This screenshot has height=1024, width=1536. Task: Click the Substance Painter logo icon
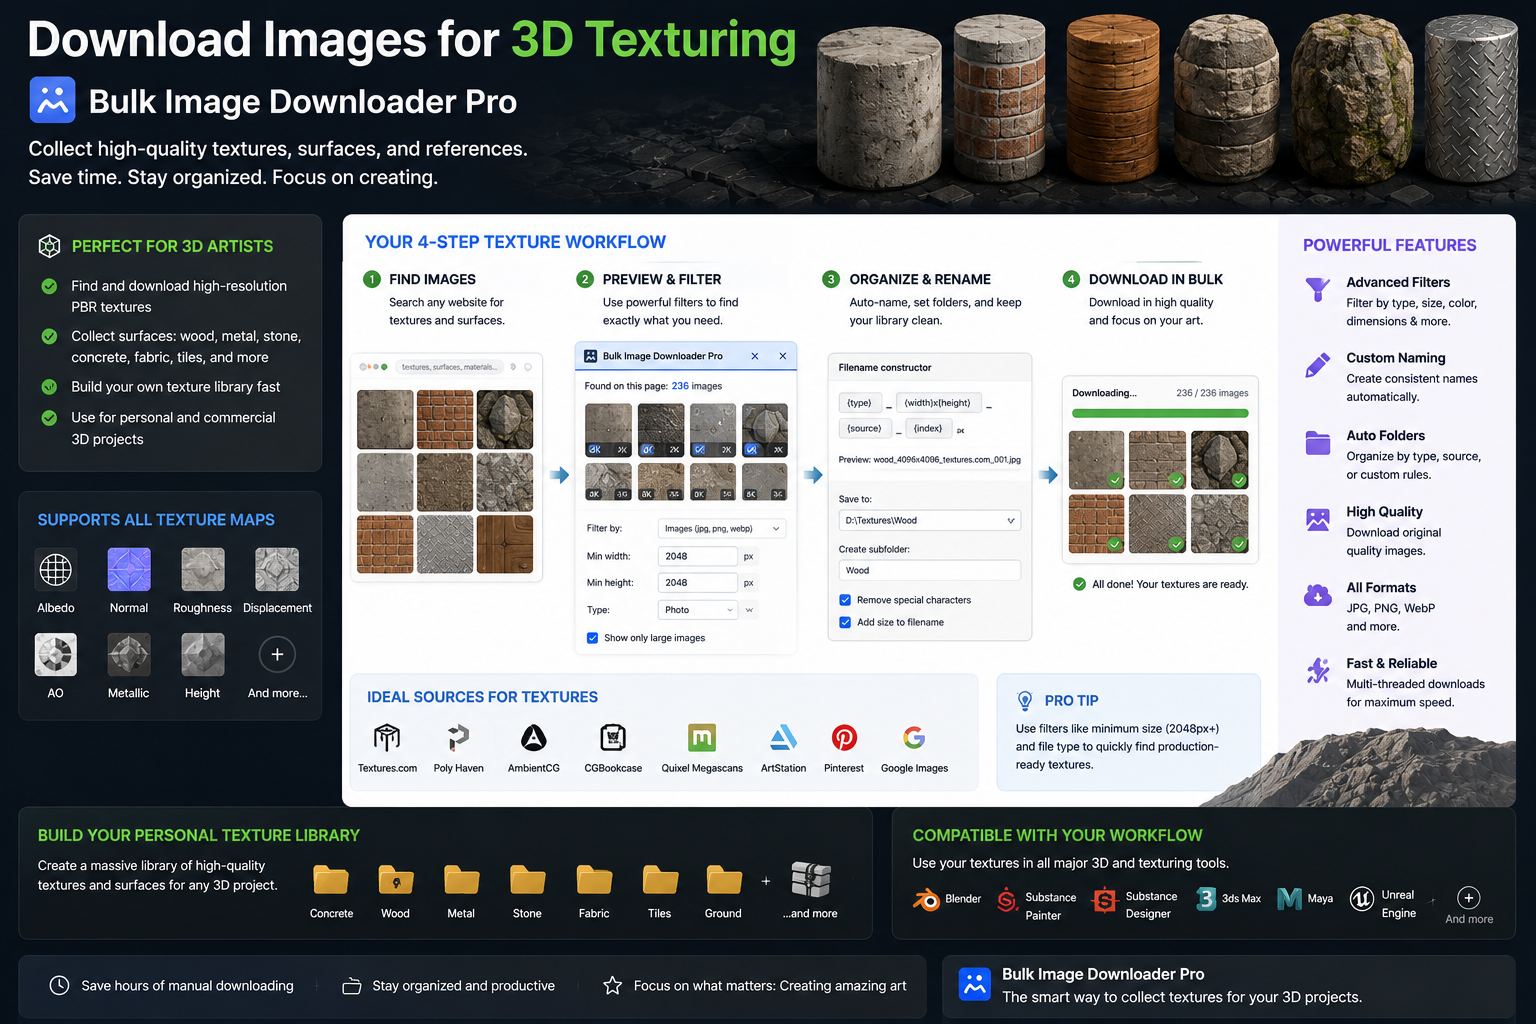point(1006,899)
